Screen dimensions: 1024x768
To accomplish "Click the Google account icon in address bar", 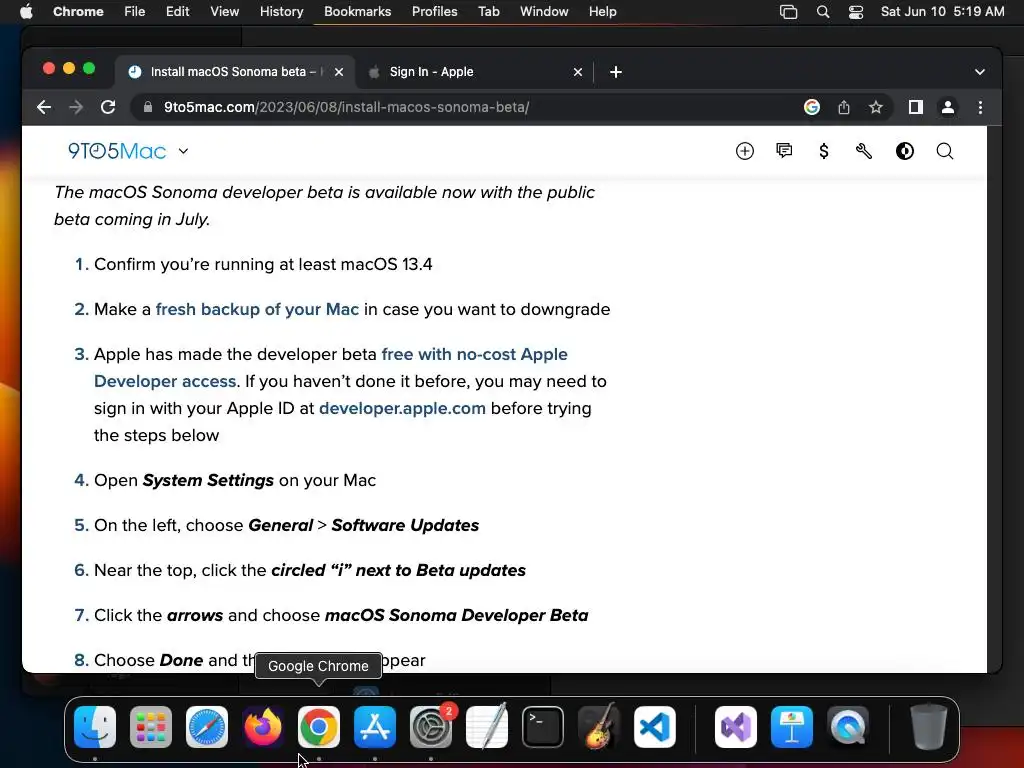I will [x=812, y=107].
